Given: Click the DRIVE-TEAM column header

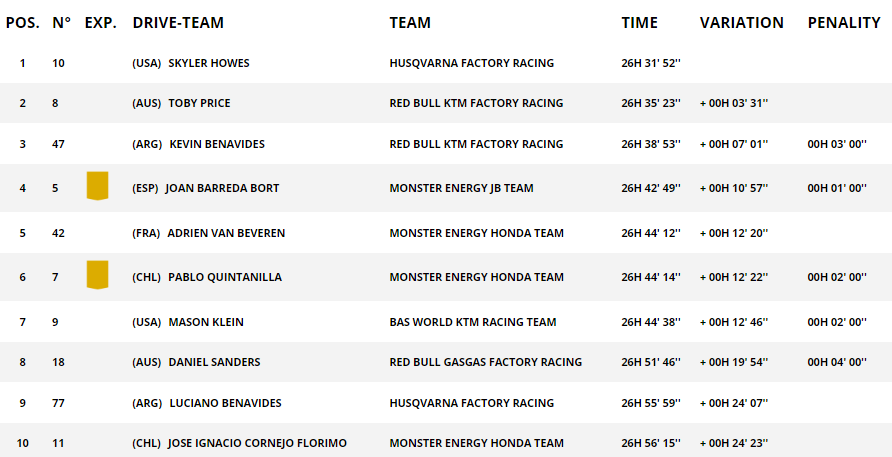Looking at the screenshot, I should point(178,23).
